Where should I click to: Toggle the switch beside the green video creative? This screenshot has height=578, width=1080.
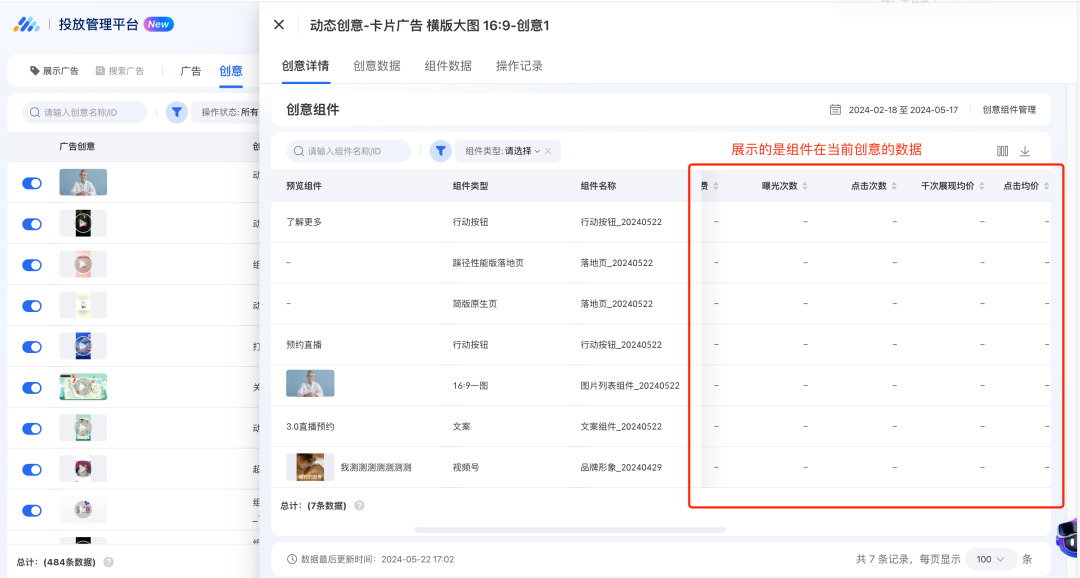[32, 388]
